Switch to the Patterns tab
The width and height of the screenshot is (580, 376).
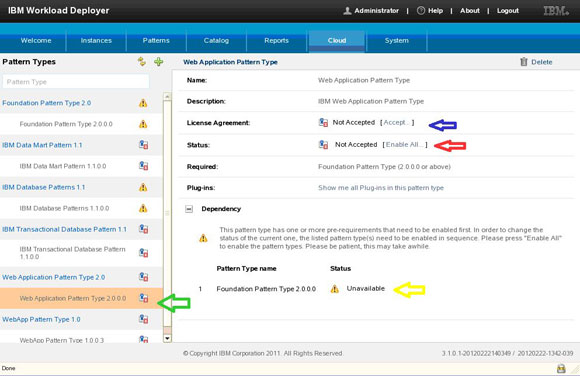click(156, 41)
